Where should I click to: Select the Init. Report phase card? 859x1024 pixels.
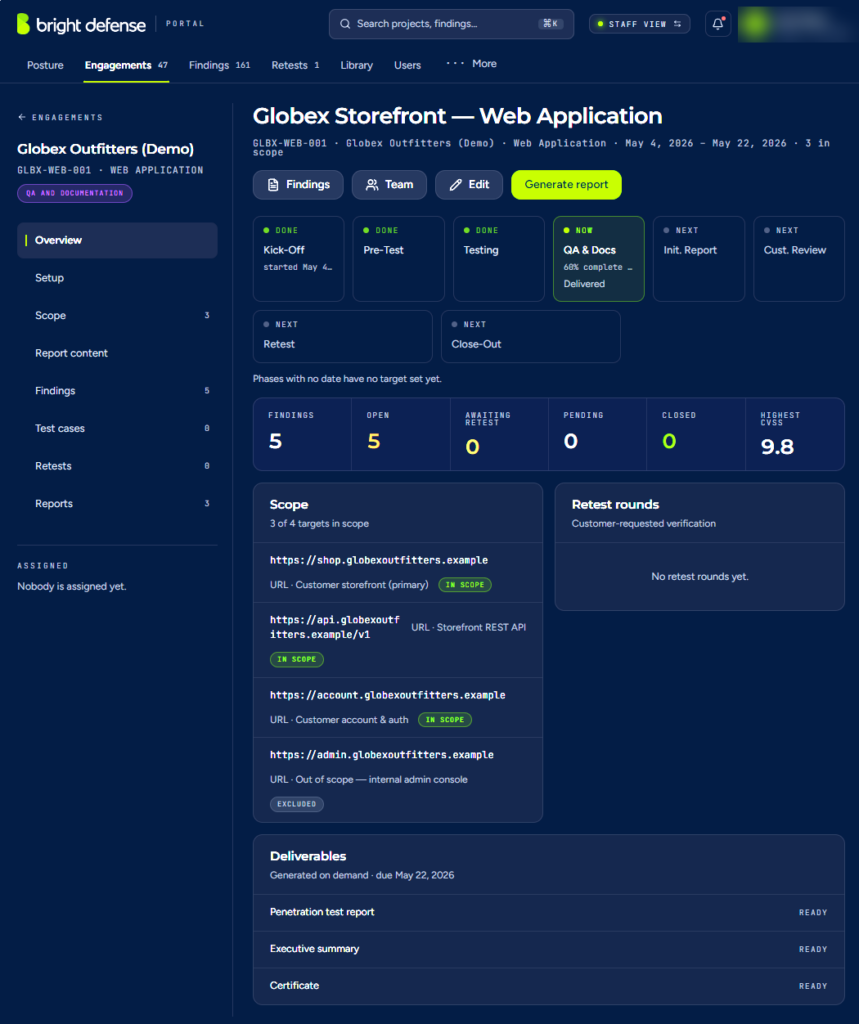point(699,259)
